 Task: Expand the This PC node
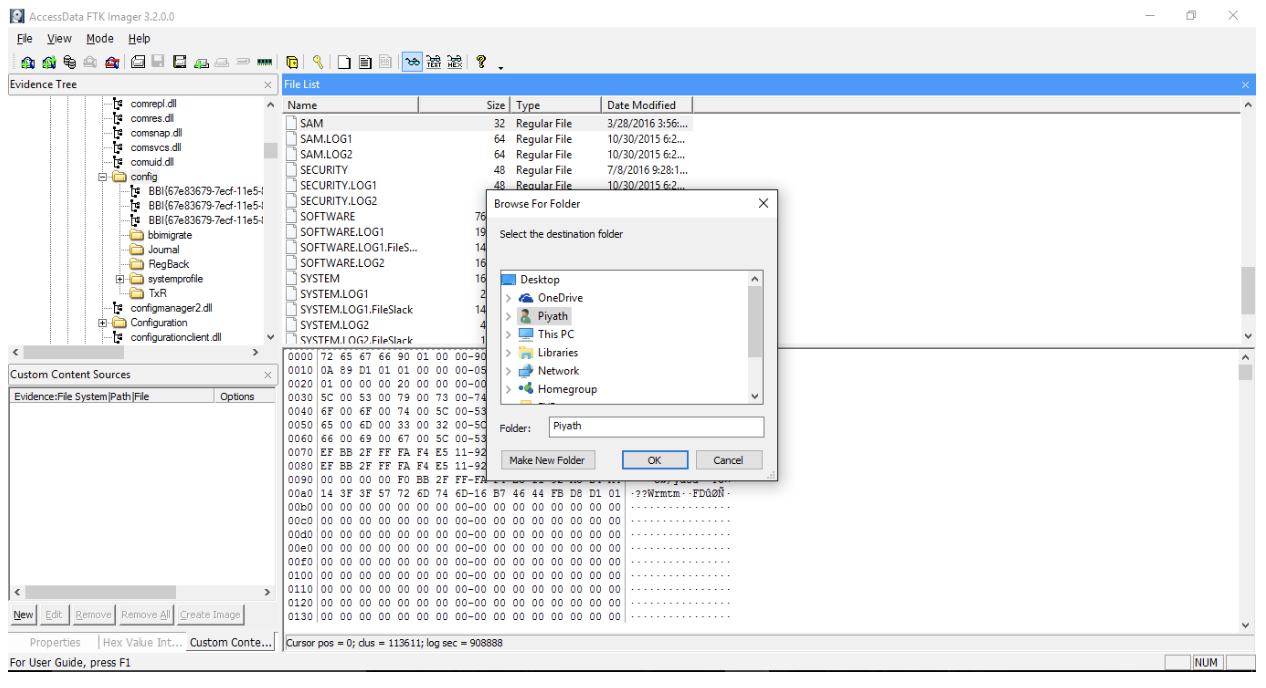508,334
